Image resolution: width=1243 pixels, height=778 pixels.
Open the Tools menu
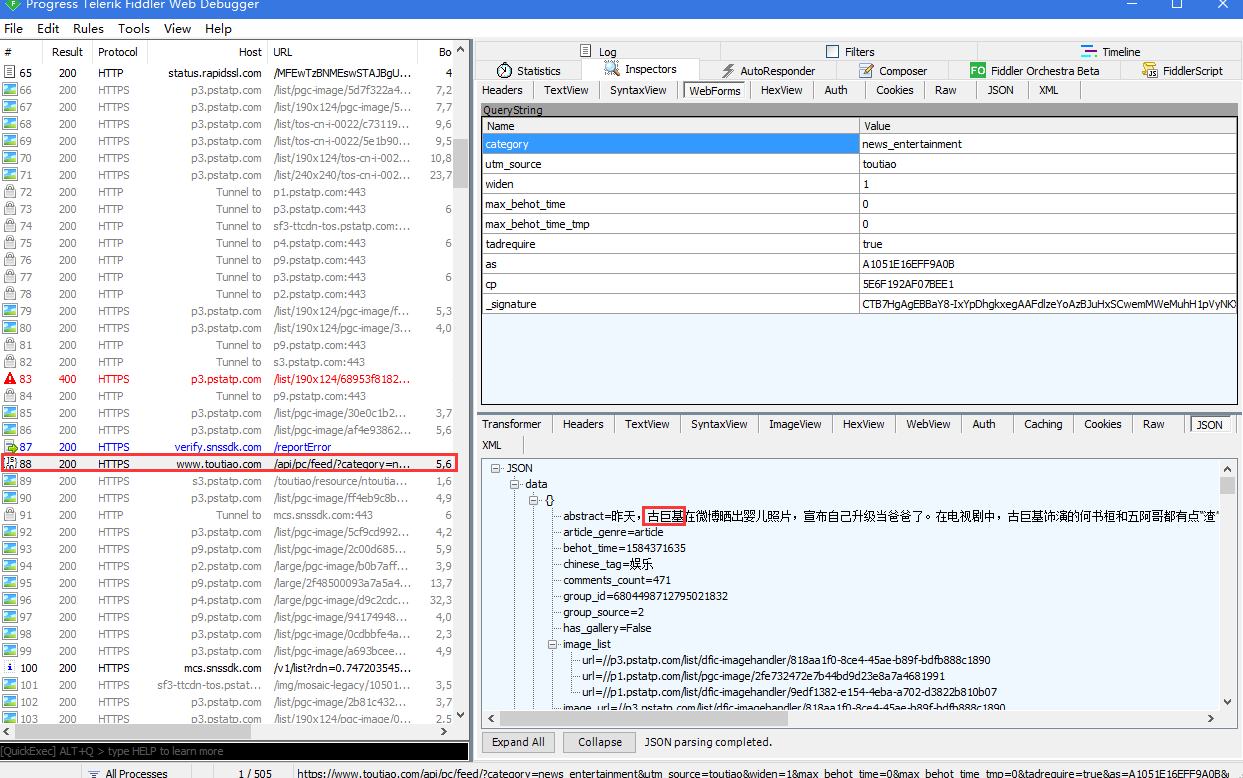click(x=134, y=29)
